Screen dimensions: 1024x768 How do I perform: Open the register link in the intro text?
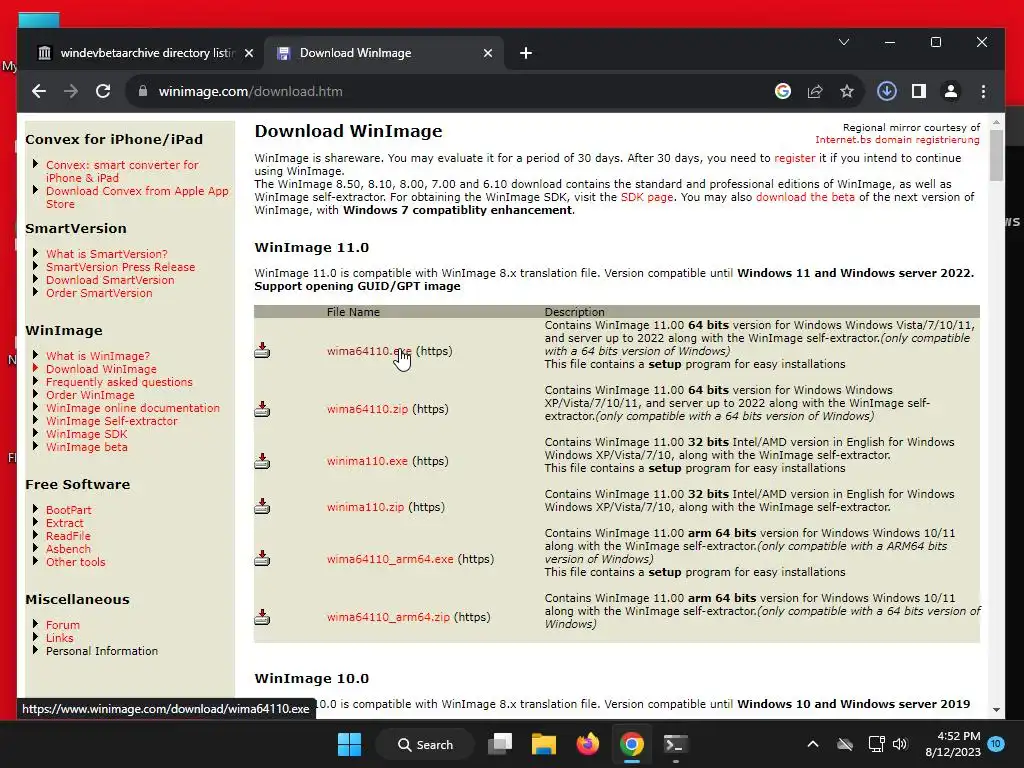pyautogui.click(x=795, y=158)
